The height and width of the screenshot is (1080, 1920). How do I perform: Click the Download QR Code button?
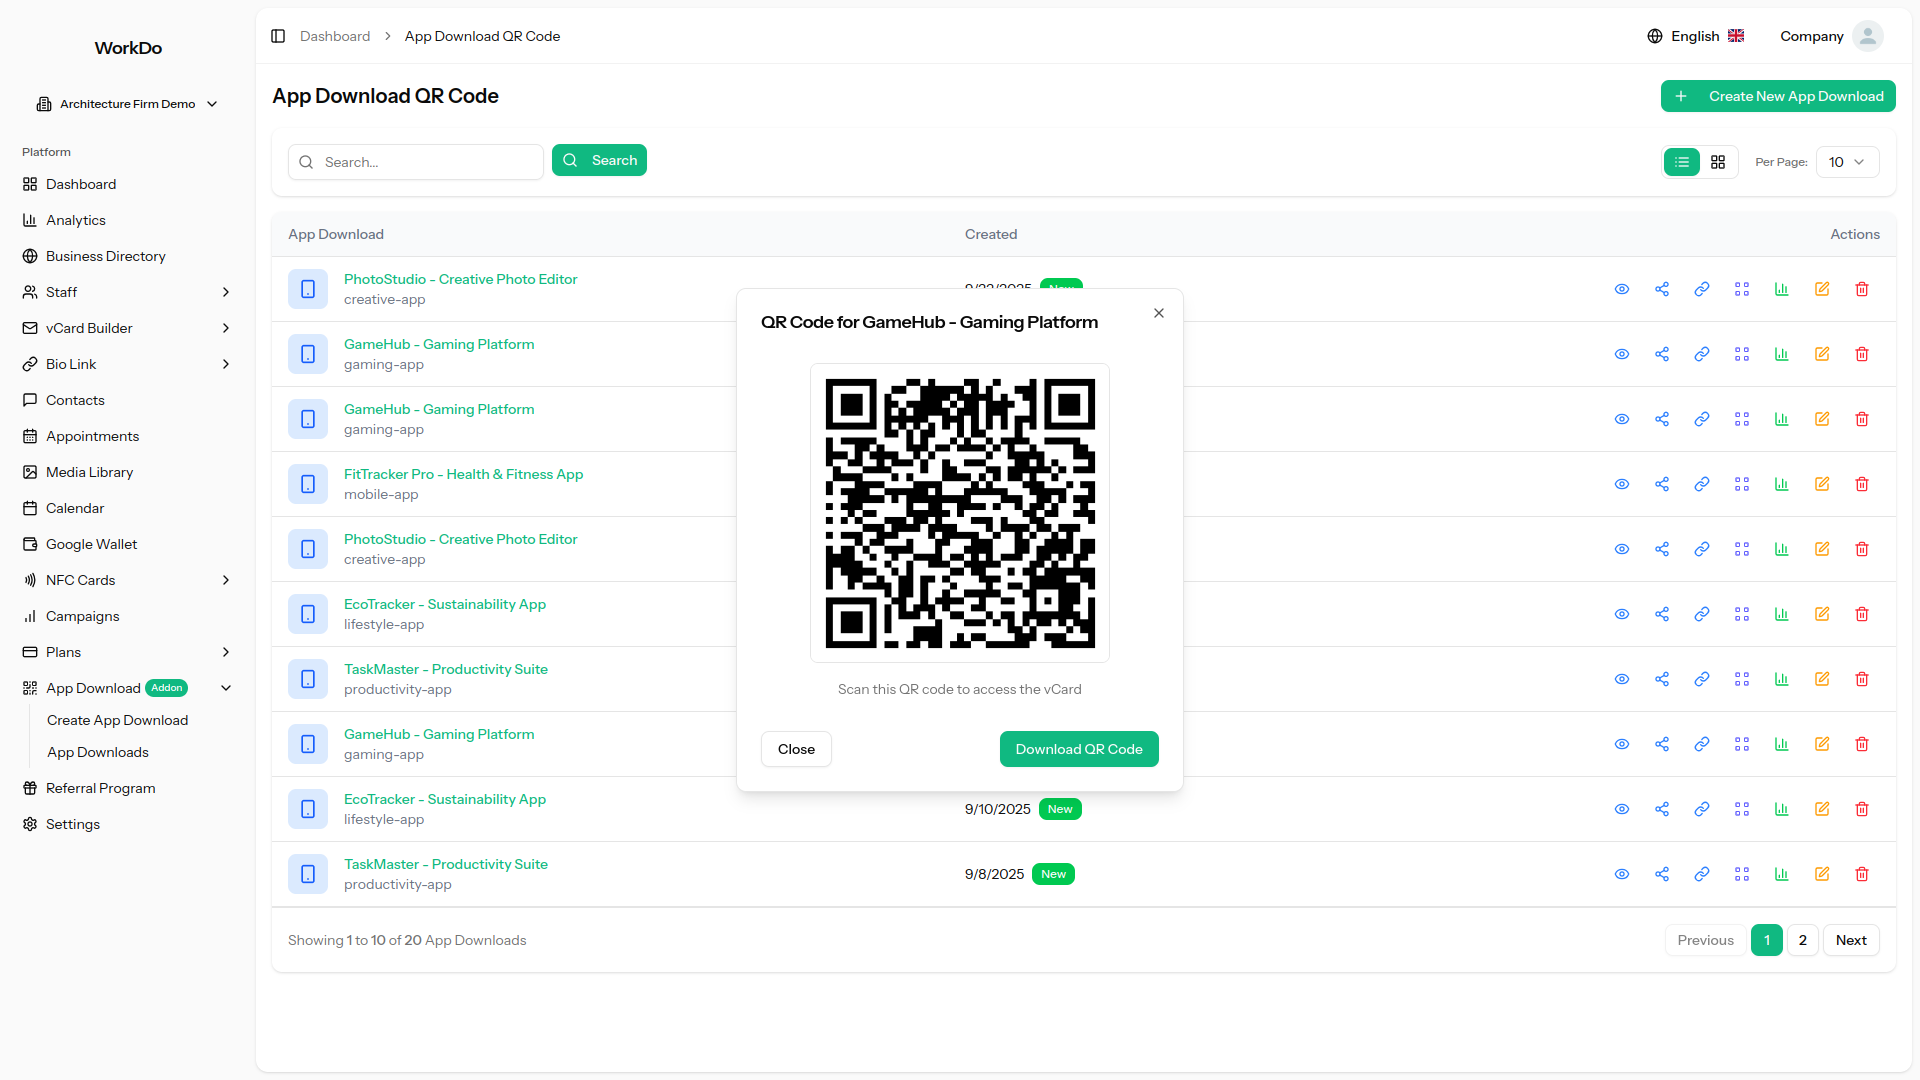click(1079, 749)
